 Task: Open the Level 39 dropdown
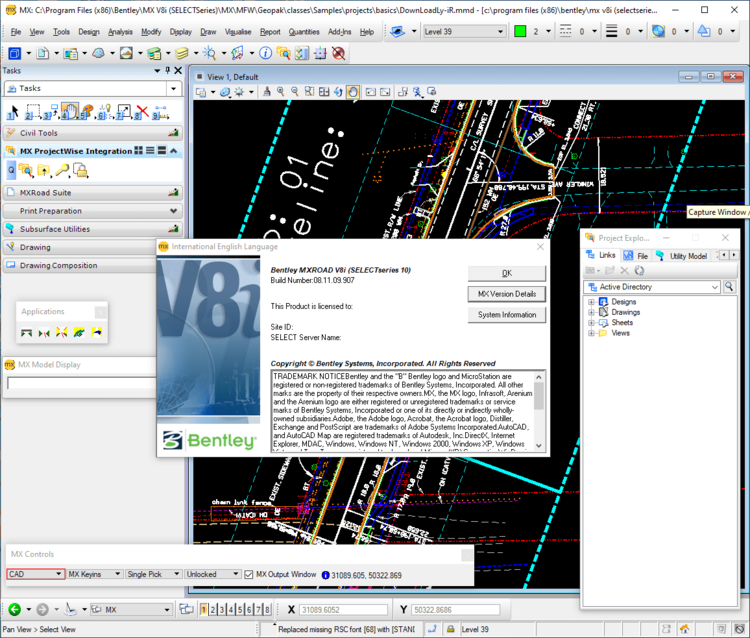tap(500, 32)
